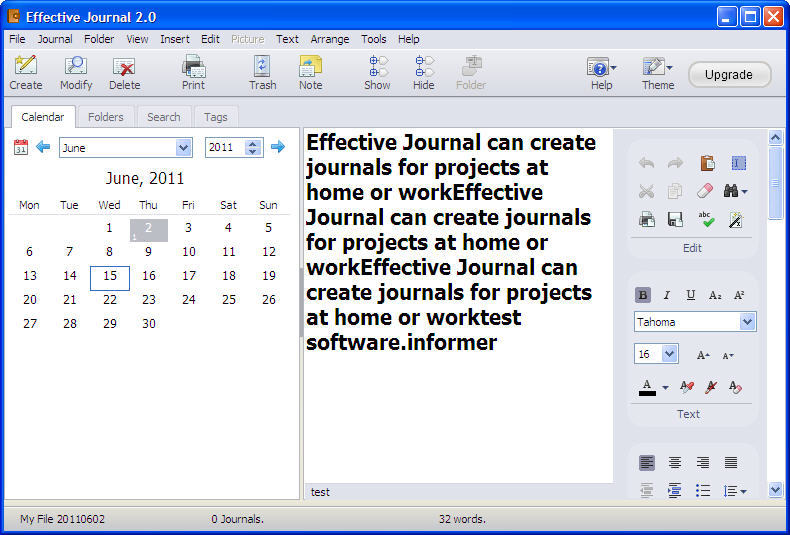
Task: Click the Folder toolbar icon
Action: (x=471, y=73)
